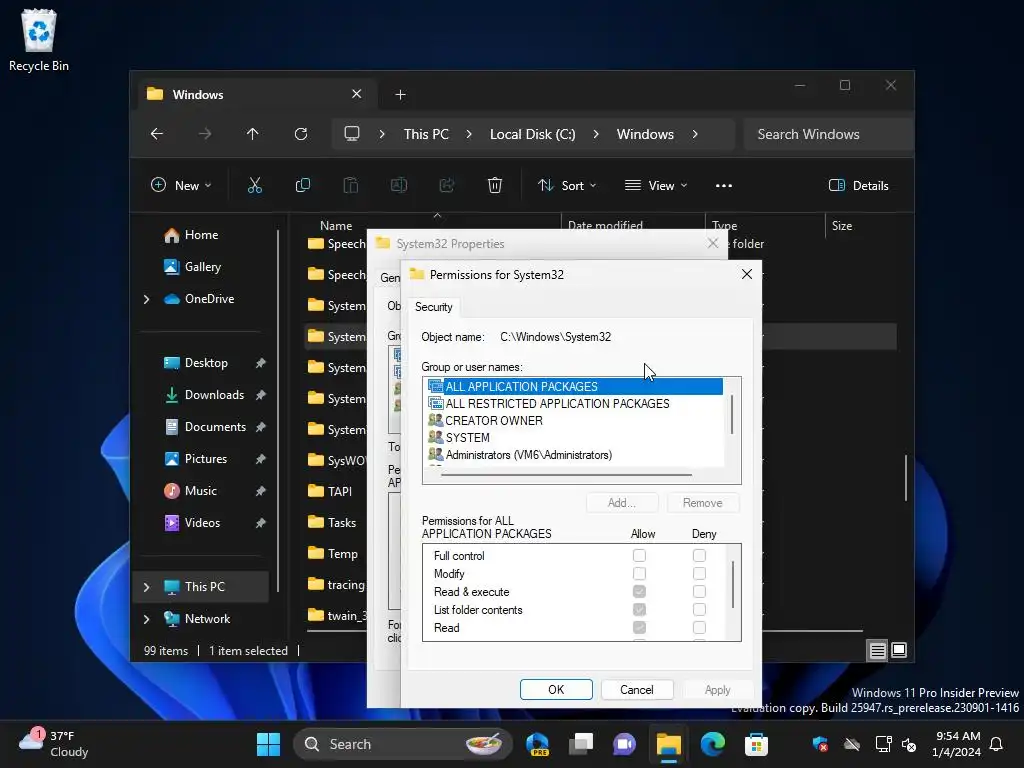Expand the Network tree node
Screen dimensions: 1024x768
[146, 619]
